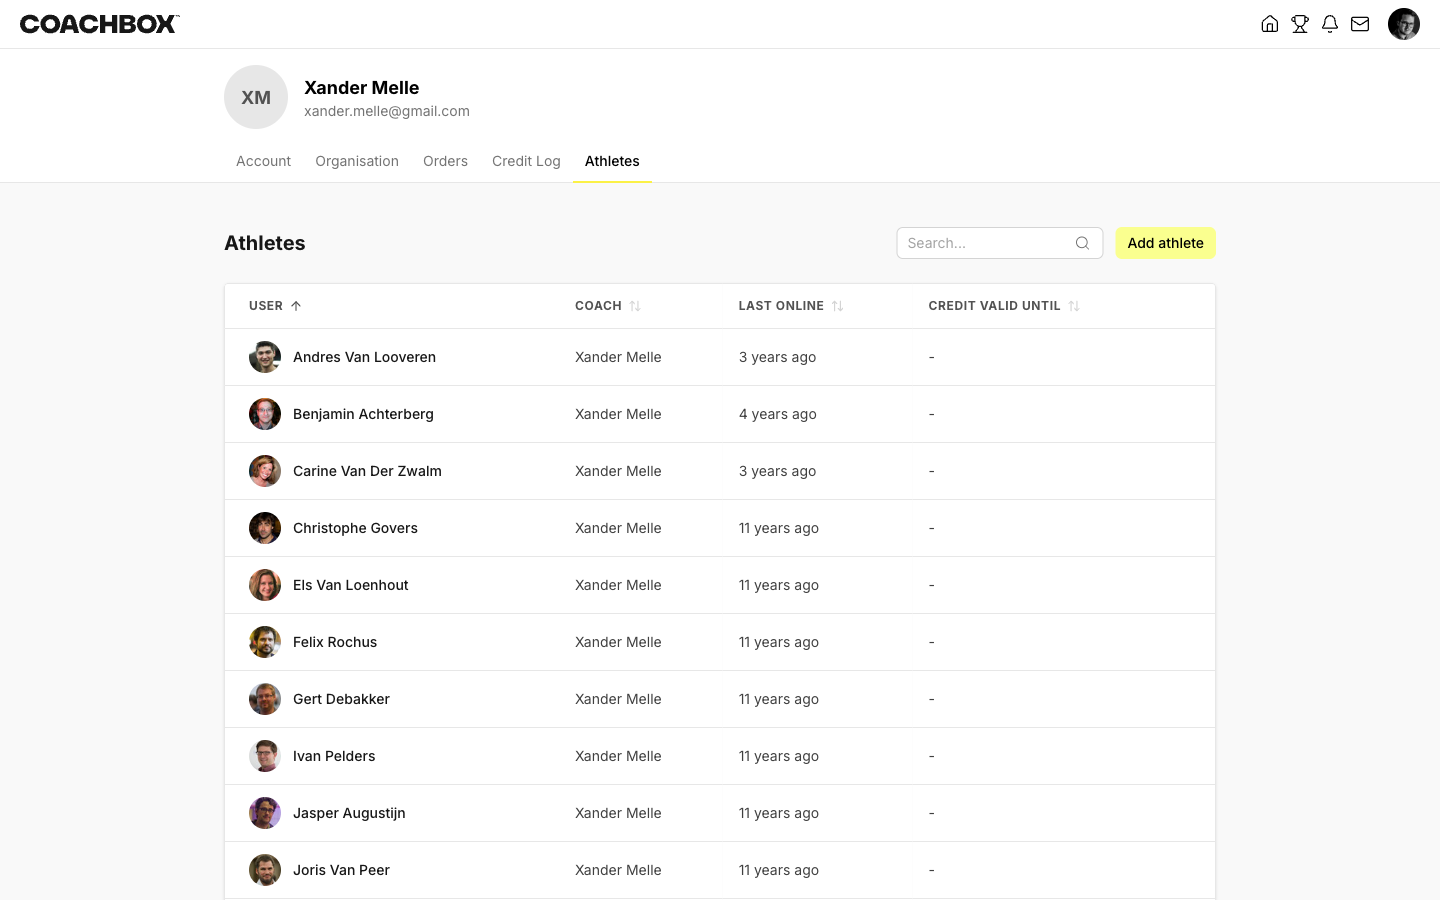Click the Xander Melle profile heading
Viewport: 1440px width, 900px height.
pos(361,88)
